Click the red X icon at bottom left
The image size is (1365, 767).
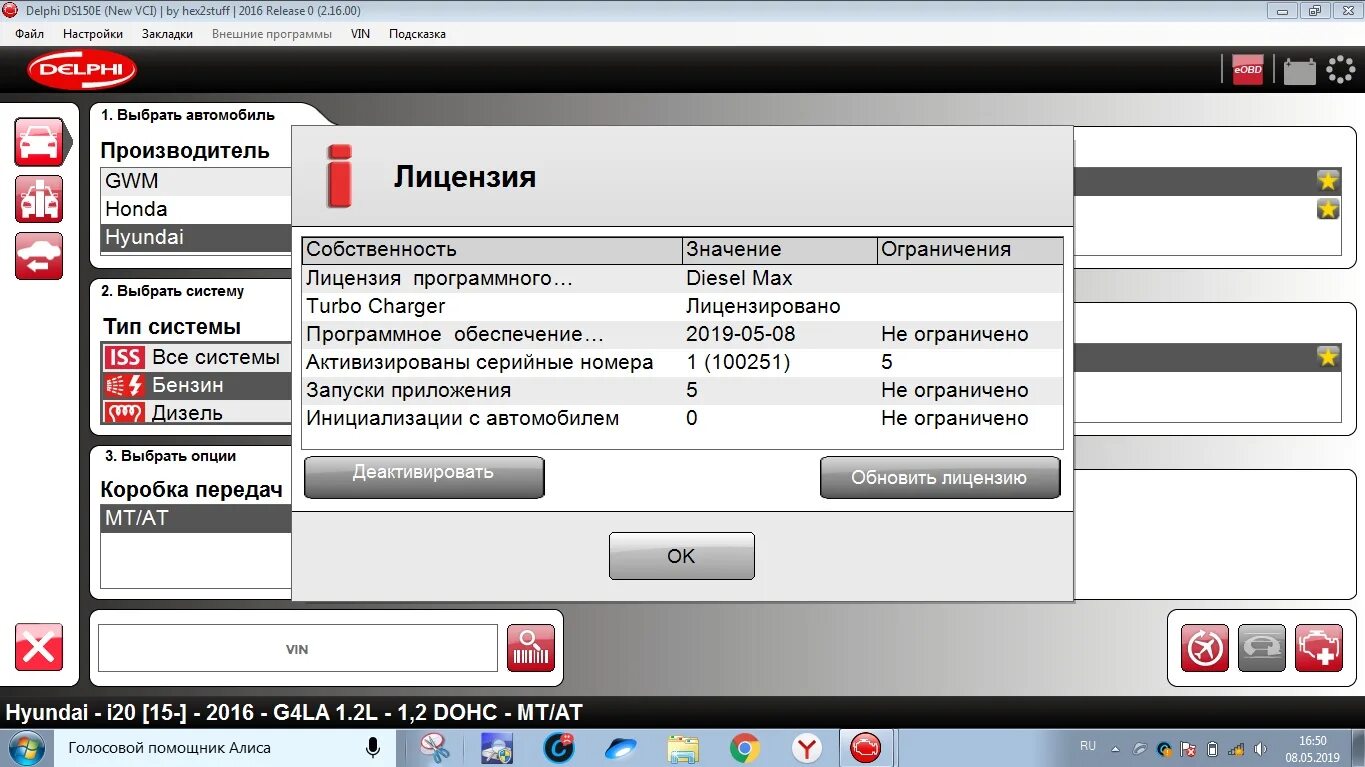(x=39, y=647)
